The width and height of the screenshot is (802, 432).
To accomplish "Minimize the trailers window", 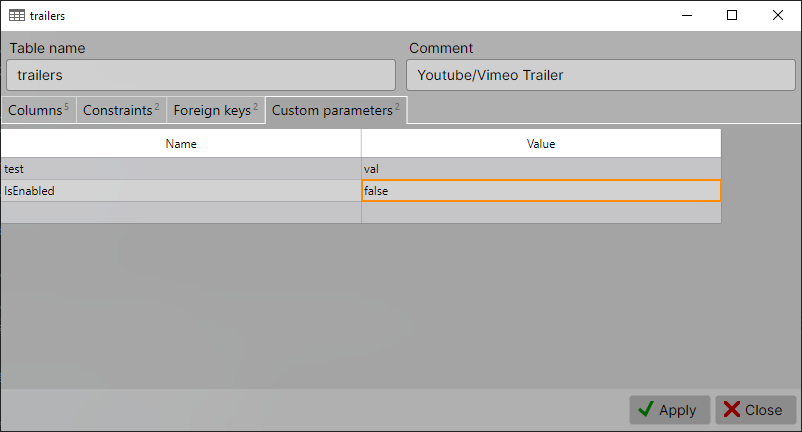I will coord(687,15).
